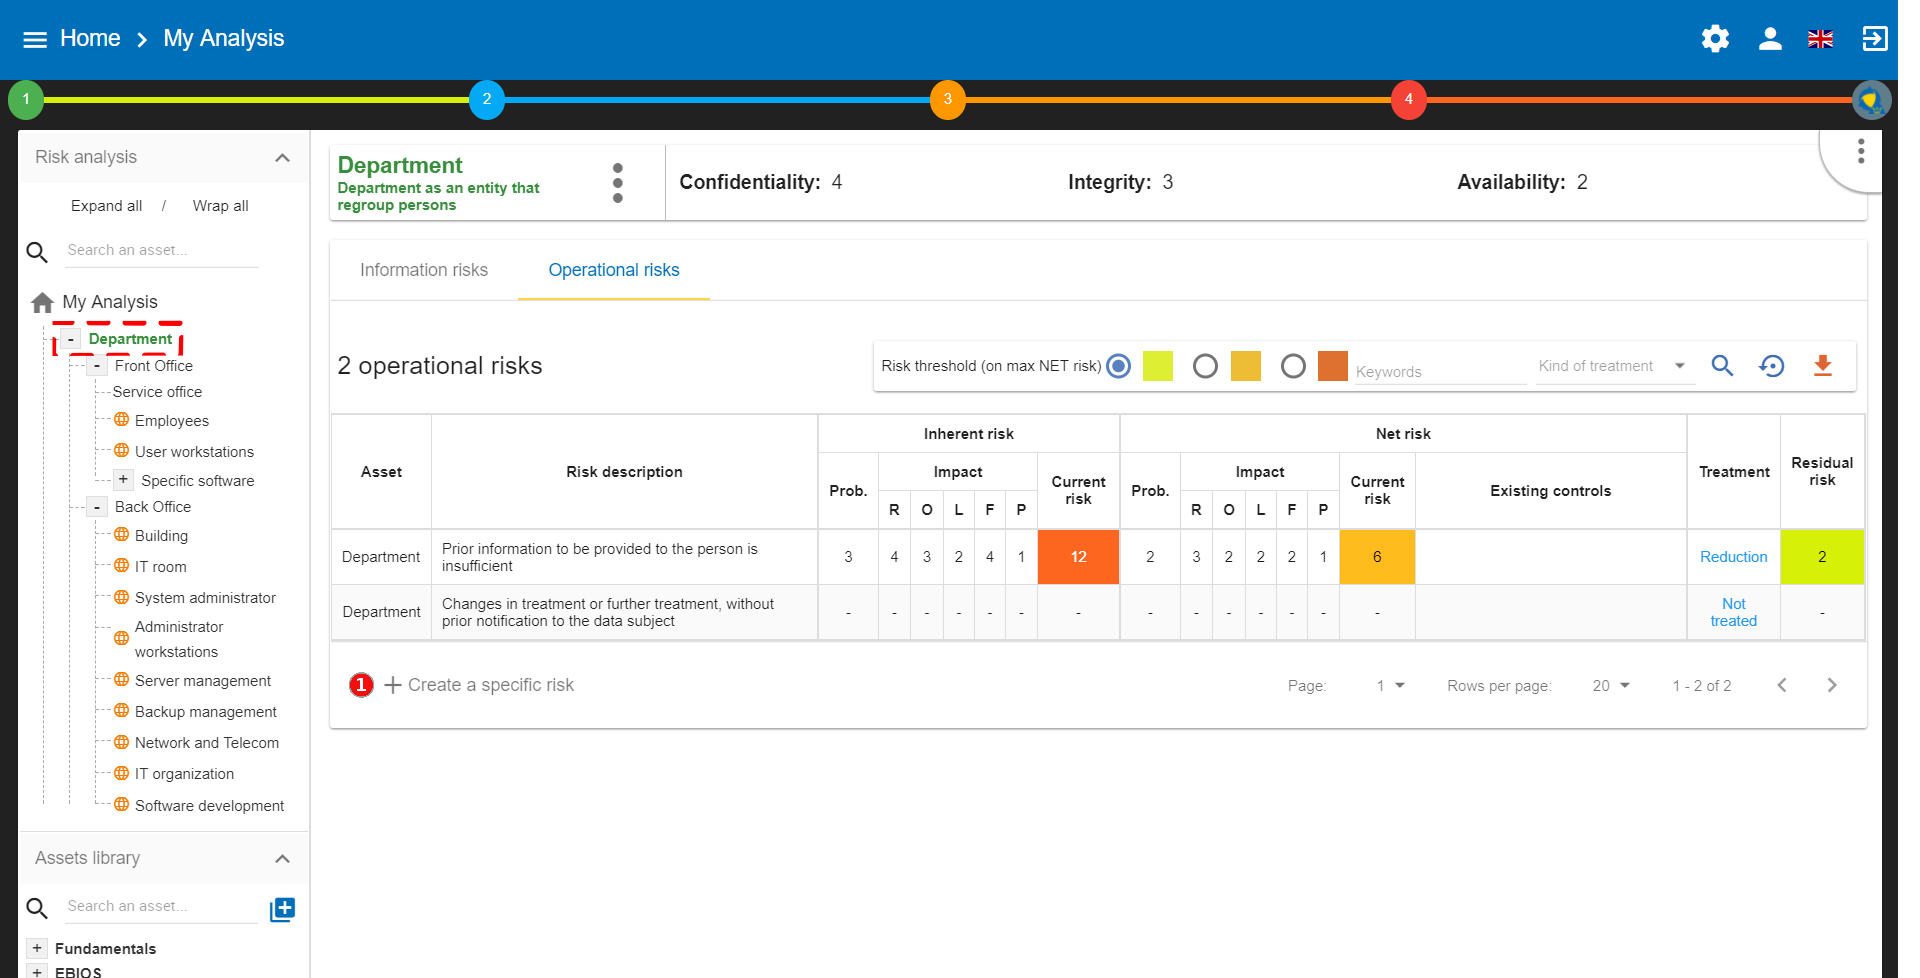This screenshot has height=978, width=1920.
Task: Open the hamburger navigation menu
Action: pos(35,39)
